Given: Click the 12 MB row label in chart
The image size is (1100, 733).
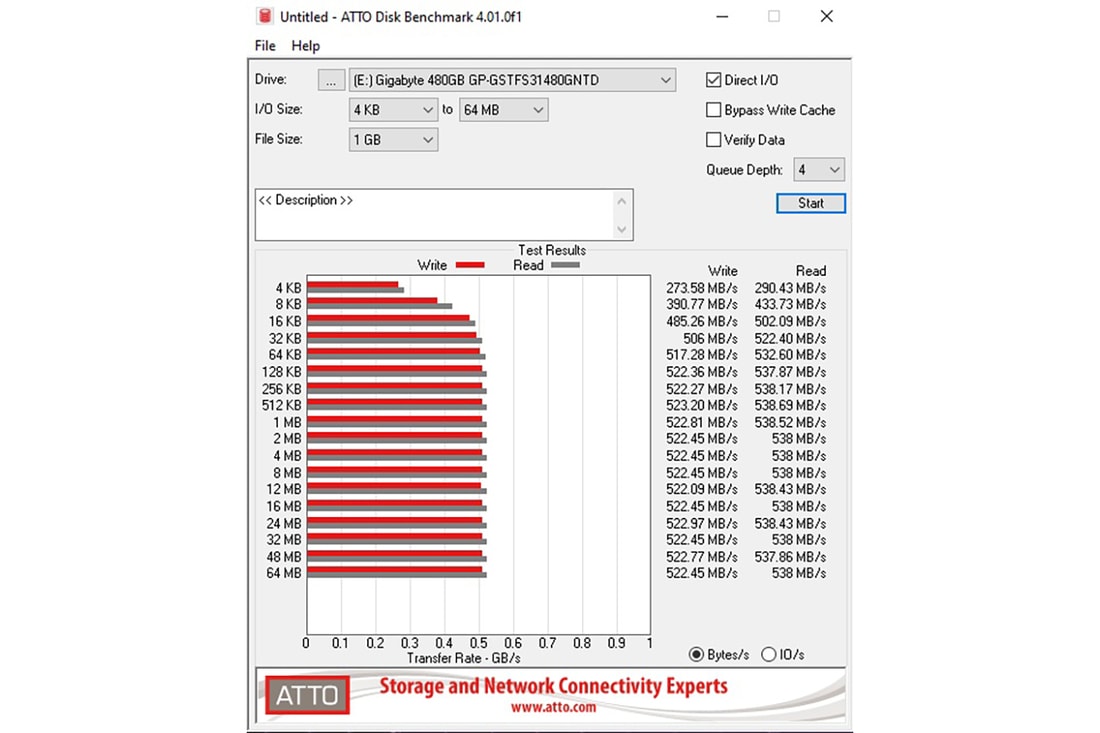Looking at the screenshot, I should 283,489.
